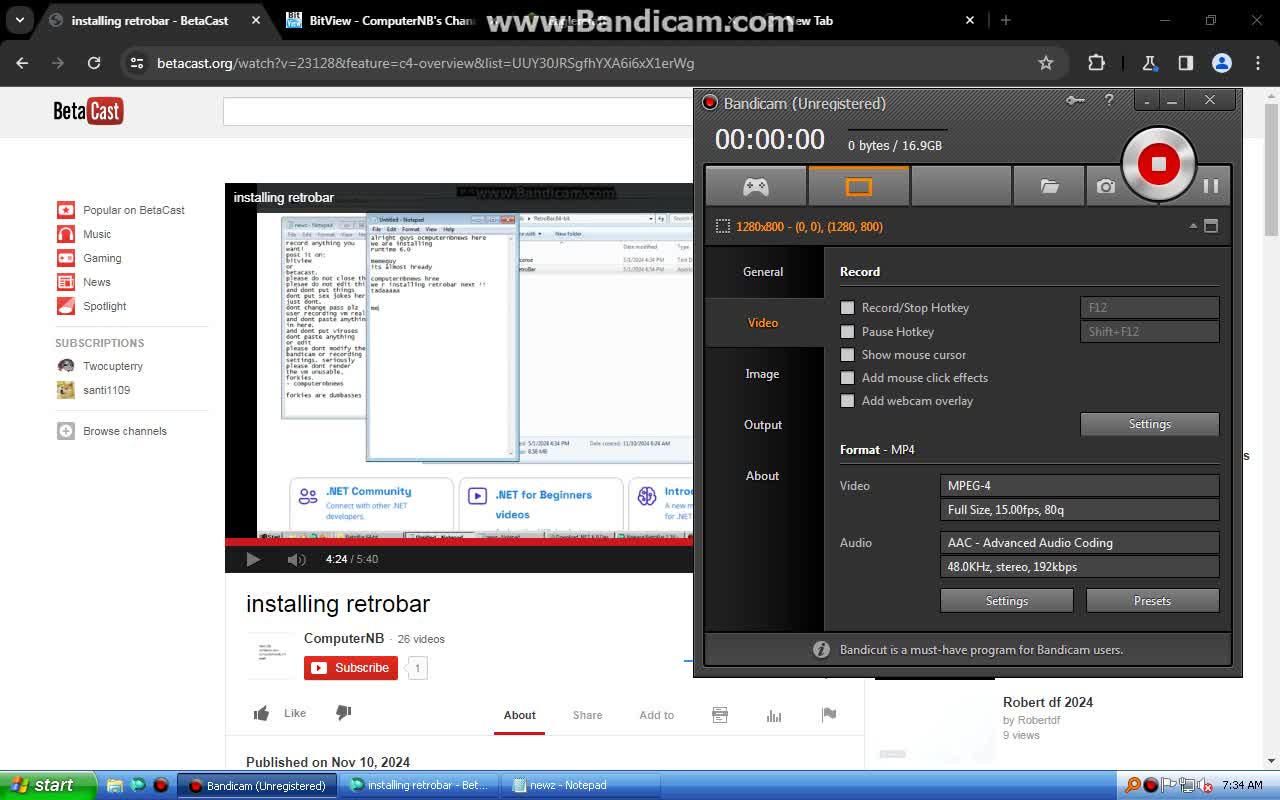The image size is (1280, 800).
Task: Click Bandicam screenshot camera icon
Action: tap(1105, 186)
